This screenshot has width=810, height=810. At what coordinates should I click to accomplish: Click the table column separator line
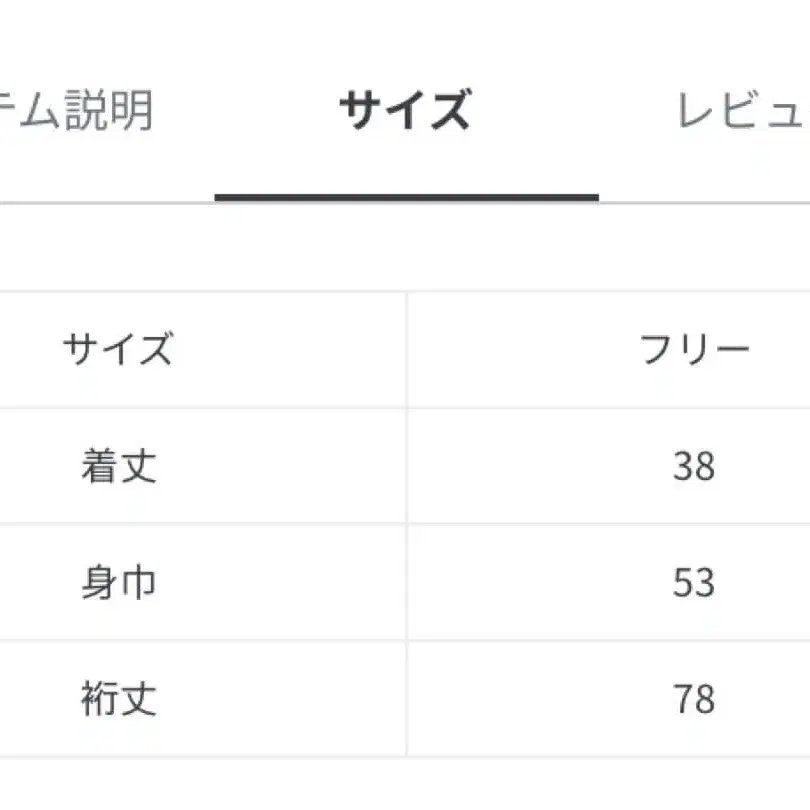[406, 520]
